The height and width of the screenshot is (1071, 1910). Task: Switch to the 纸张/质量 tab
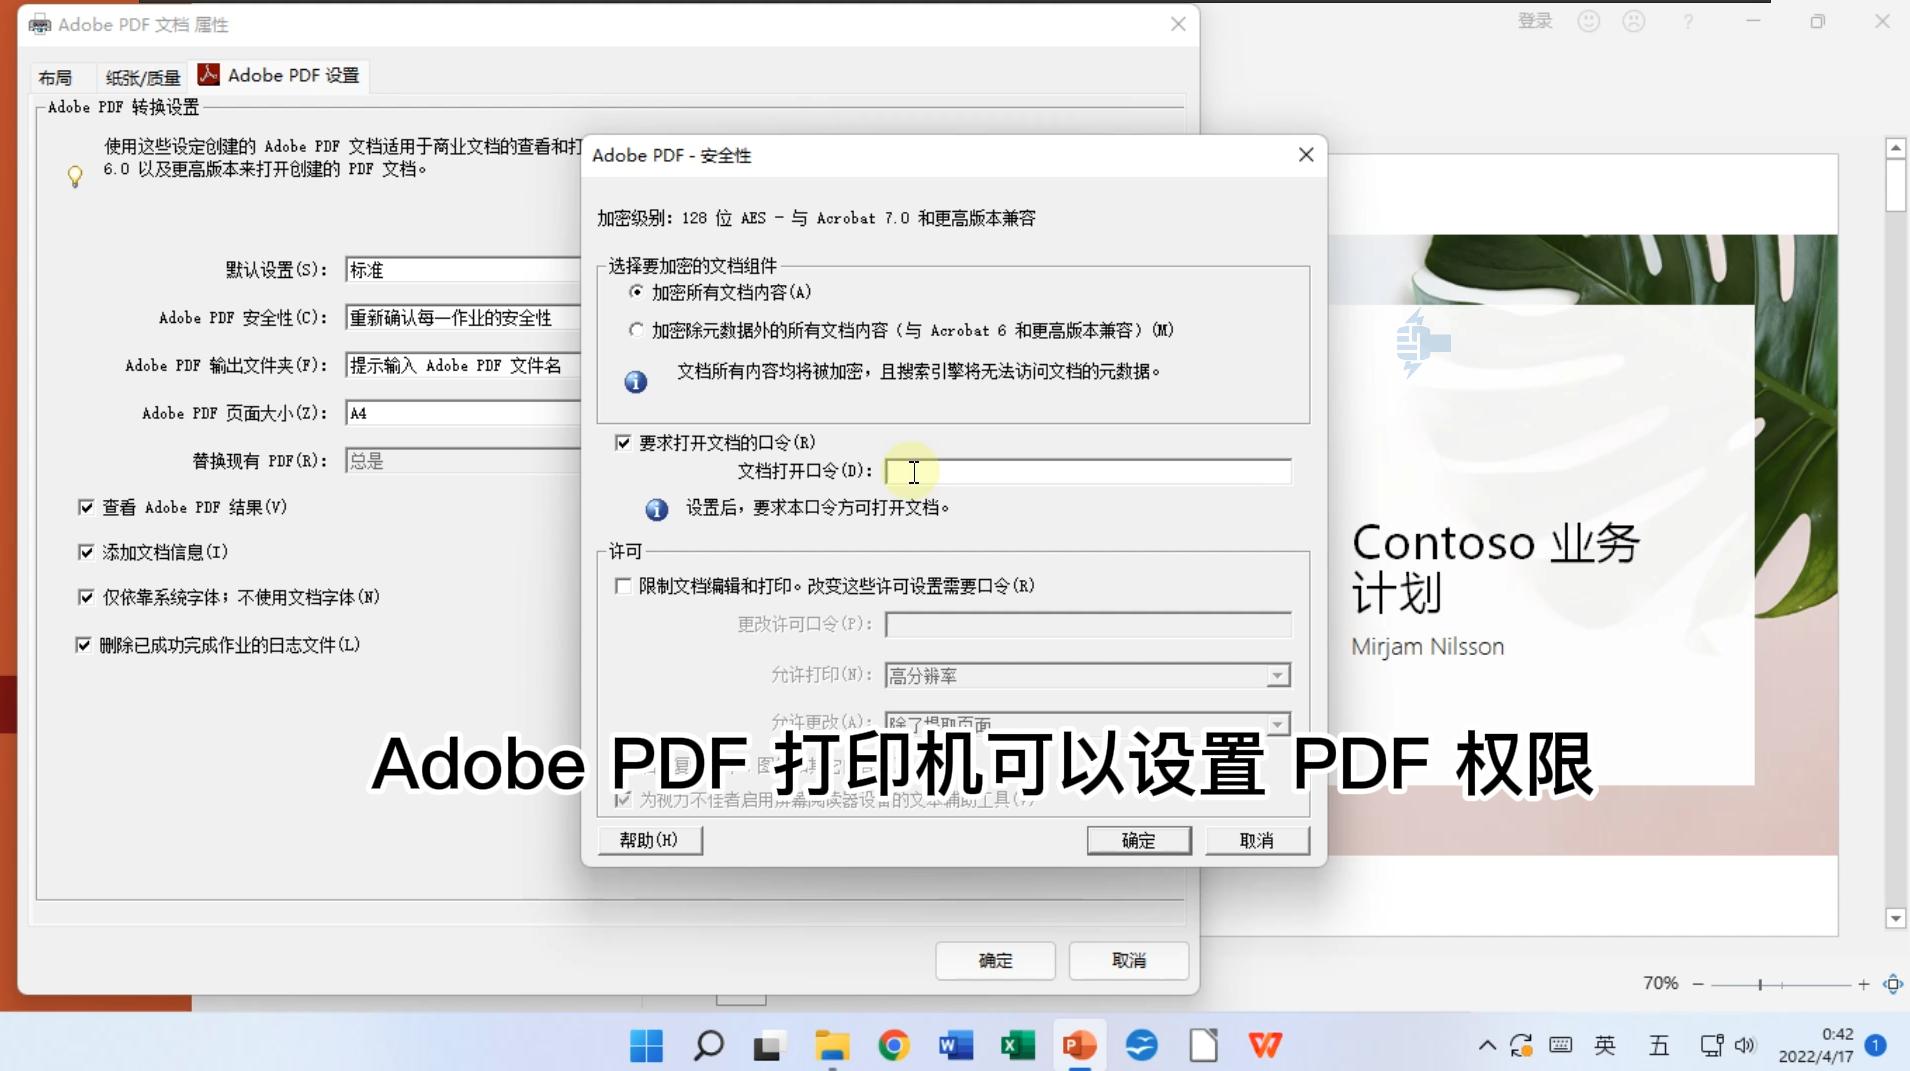click(x=142, y=75)
